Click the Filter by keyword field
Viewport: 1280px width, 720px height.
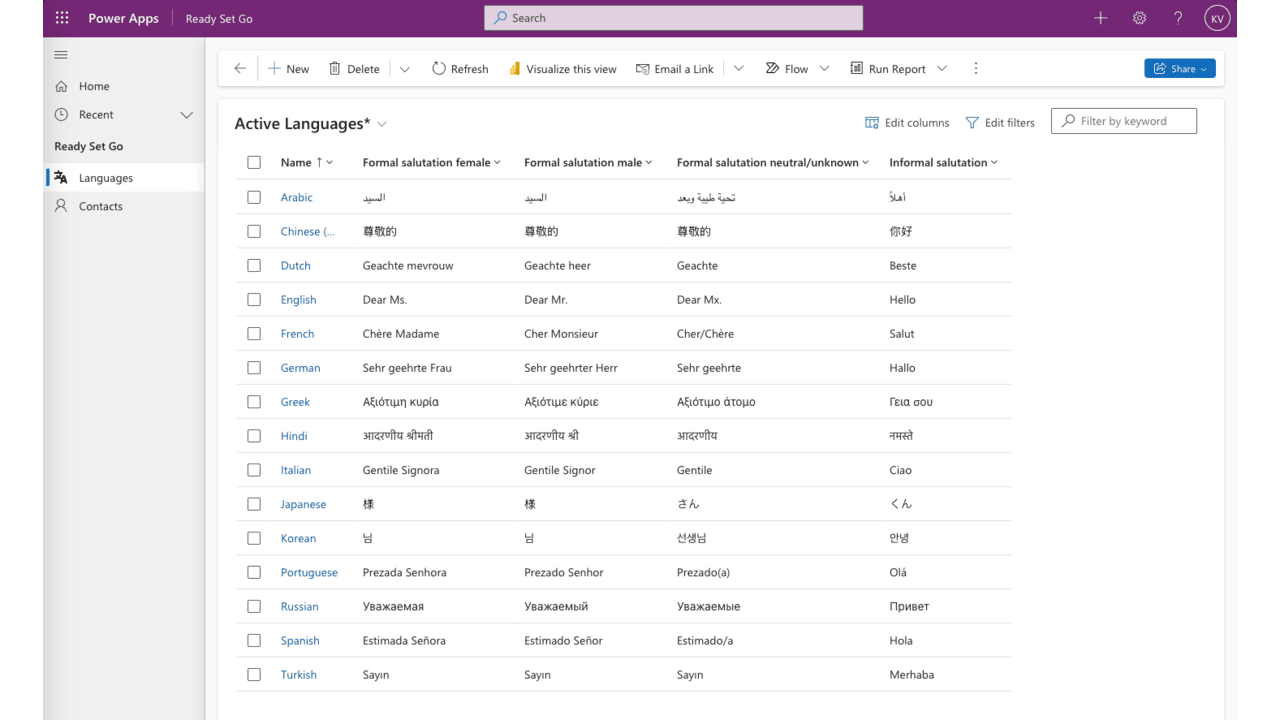[1123, 120]
